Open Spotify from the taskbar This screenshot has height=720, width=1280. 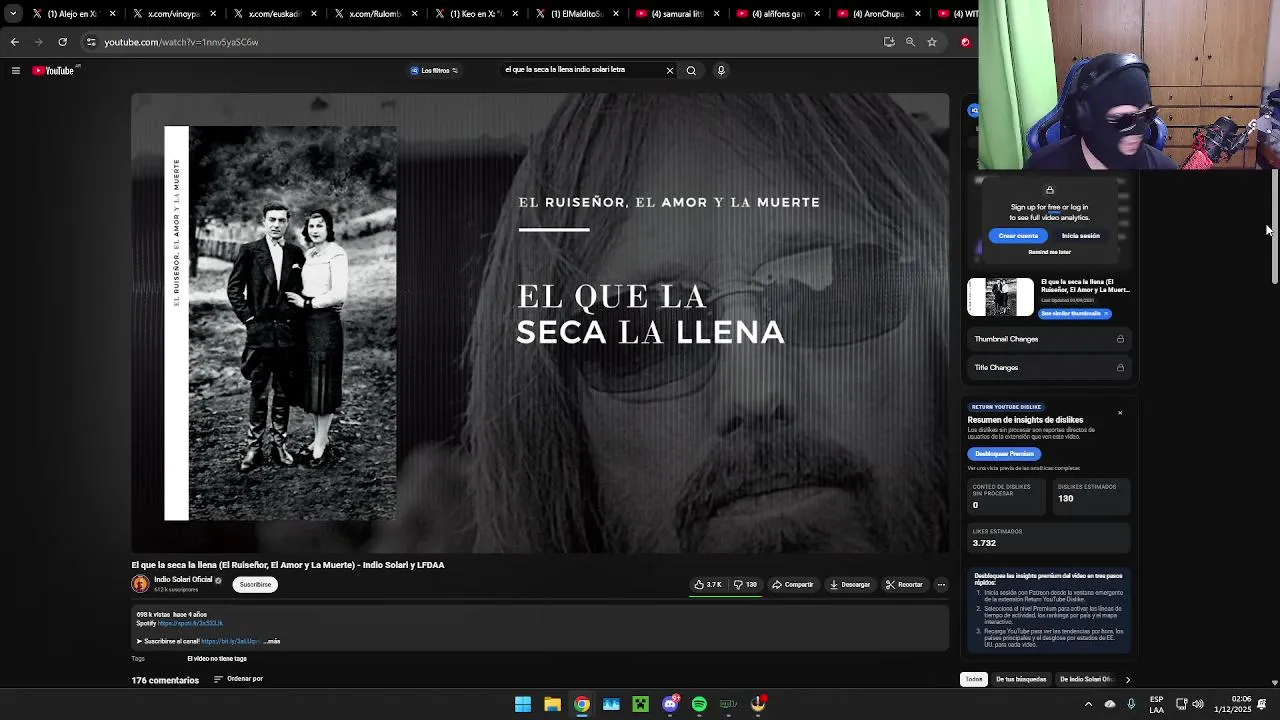[699, 704]
